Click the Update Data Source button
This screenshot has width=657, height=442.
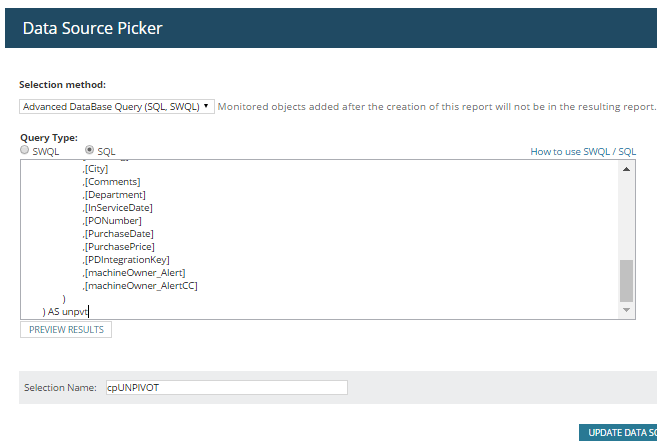pos(617,432)
